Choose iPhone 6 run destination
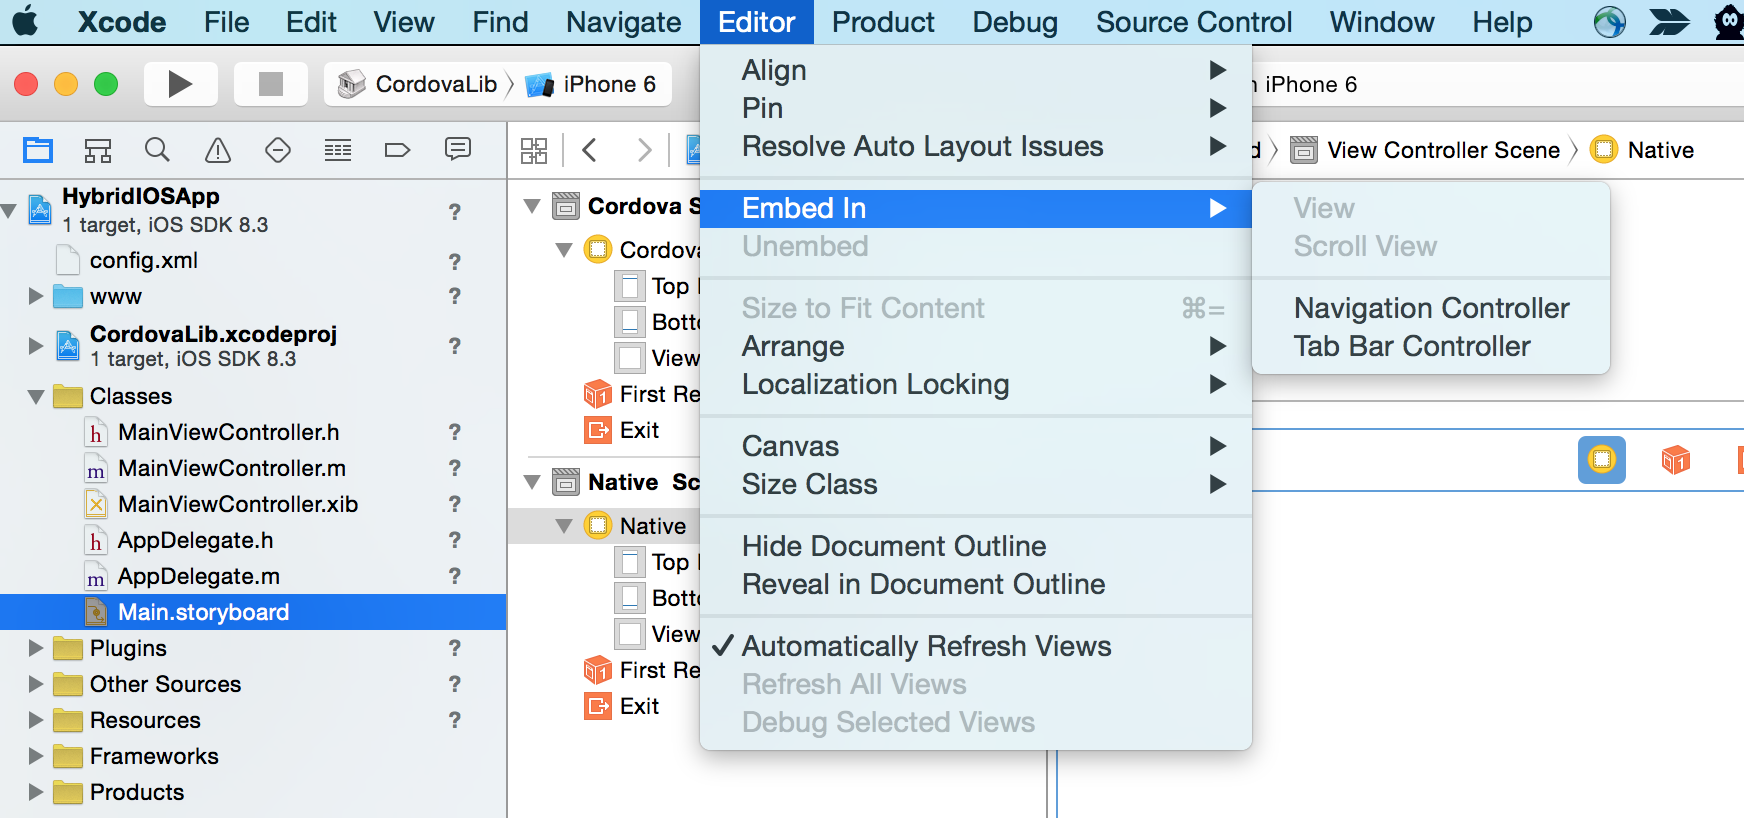 click(x=591, y=85)
